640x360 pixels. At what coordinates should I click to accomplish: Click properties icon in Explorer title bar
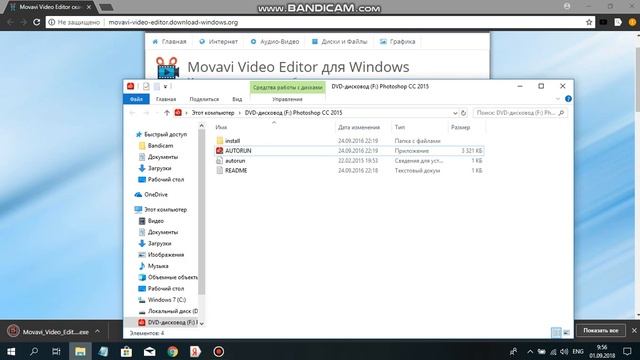[146, 87]
